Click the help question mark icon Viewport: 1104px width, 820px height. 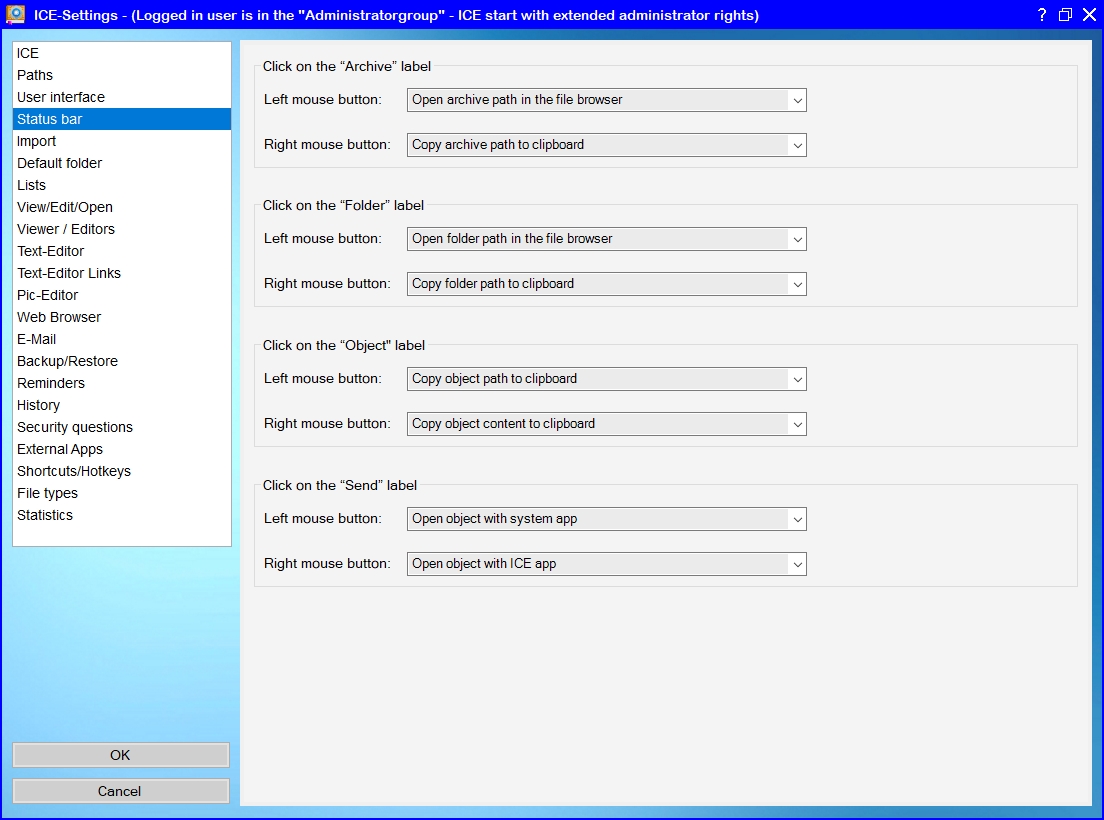coord(1041,15)
